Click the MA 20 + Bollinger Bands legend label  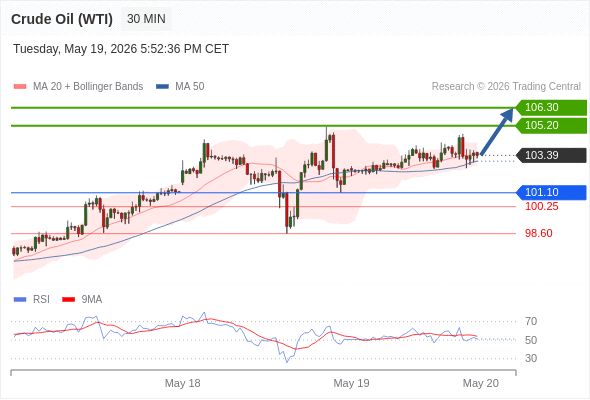pos(88,87)
